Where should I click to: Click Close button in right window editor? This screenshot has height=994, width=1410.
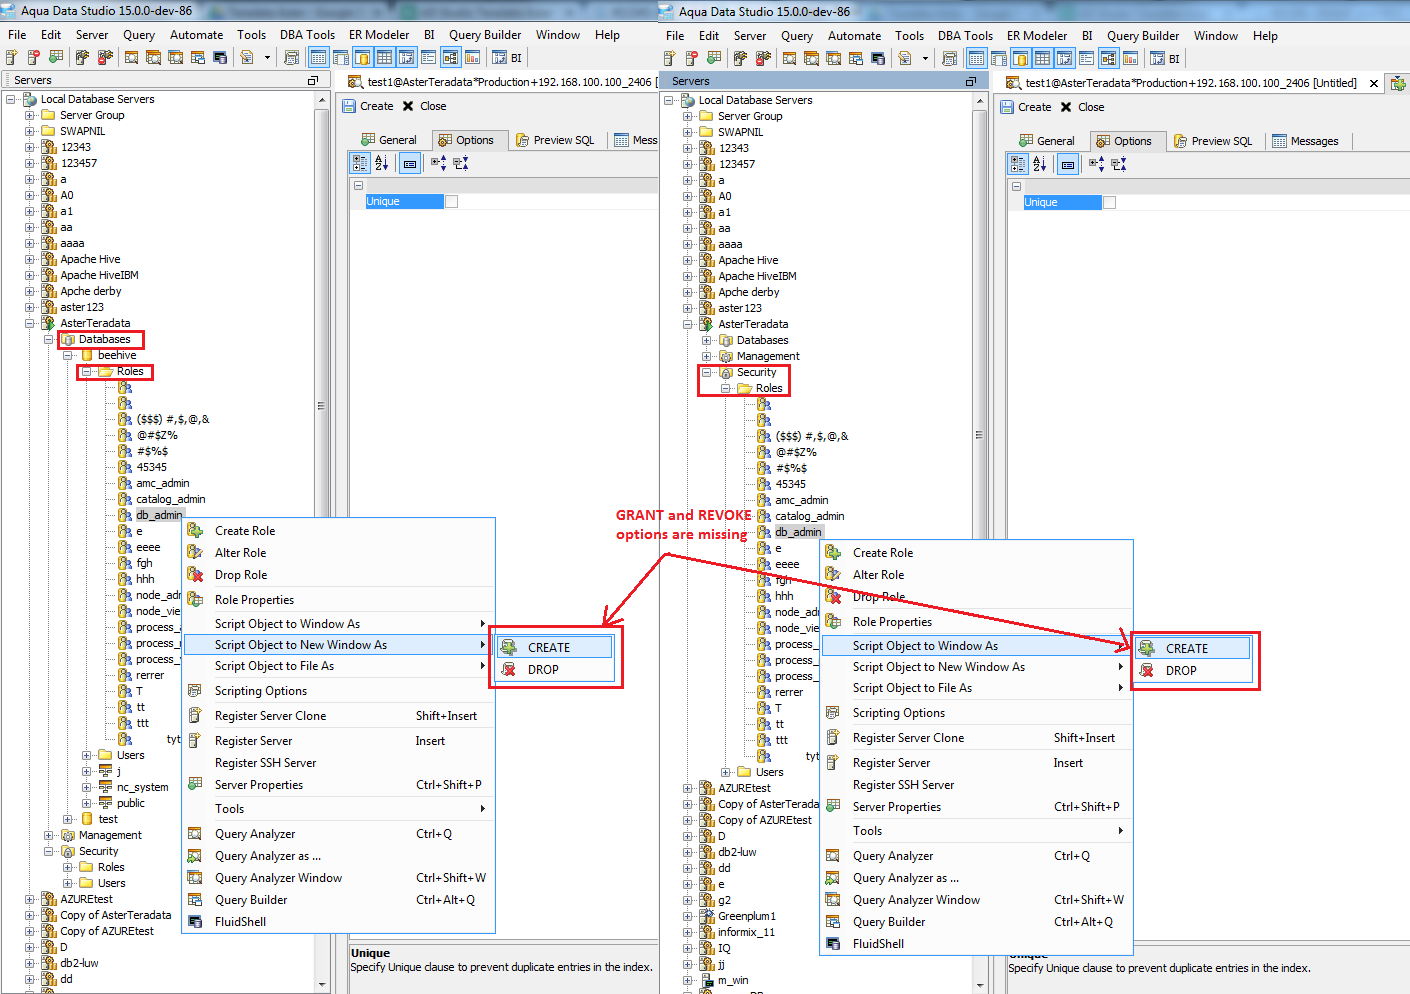coord(1082,107)
